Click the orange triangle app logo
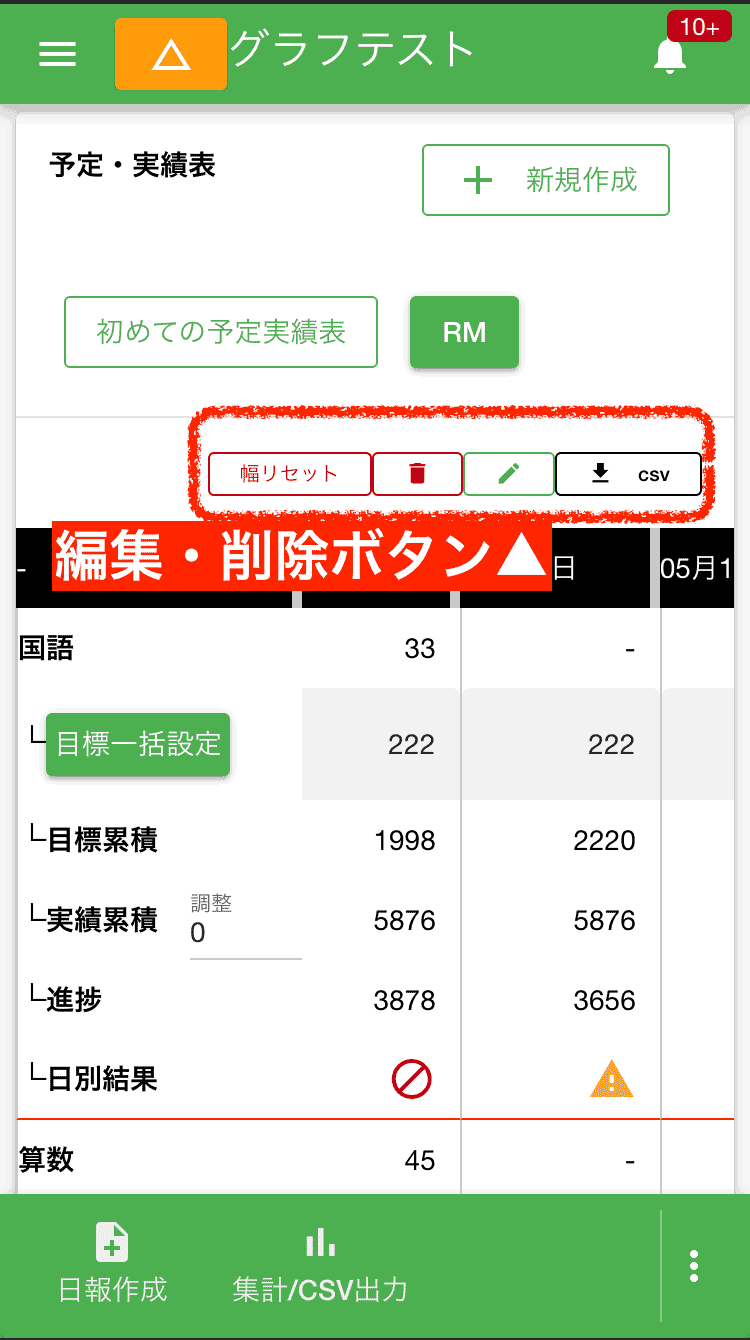Viewport: 750px width, 1340px height. tap(170, 54)
